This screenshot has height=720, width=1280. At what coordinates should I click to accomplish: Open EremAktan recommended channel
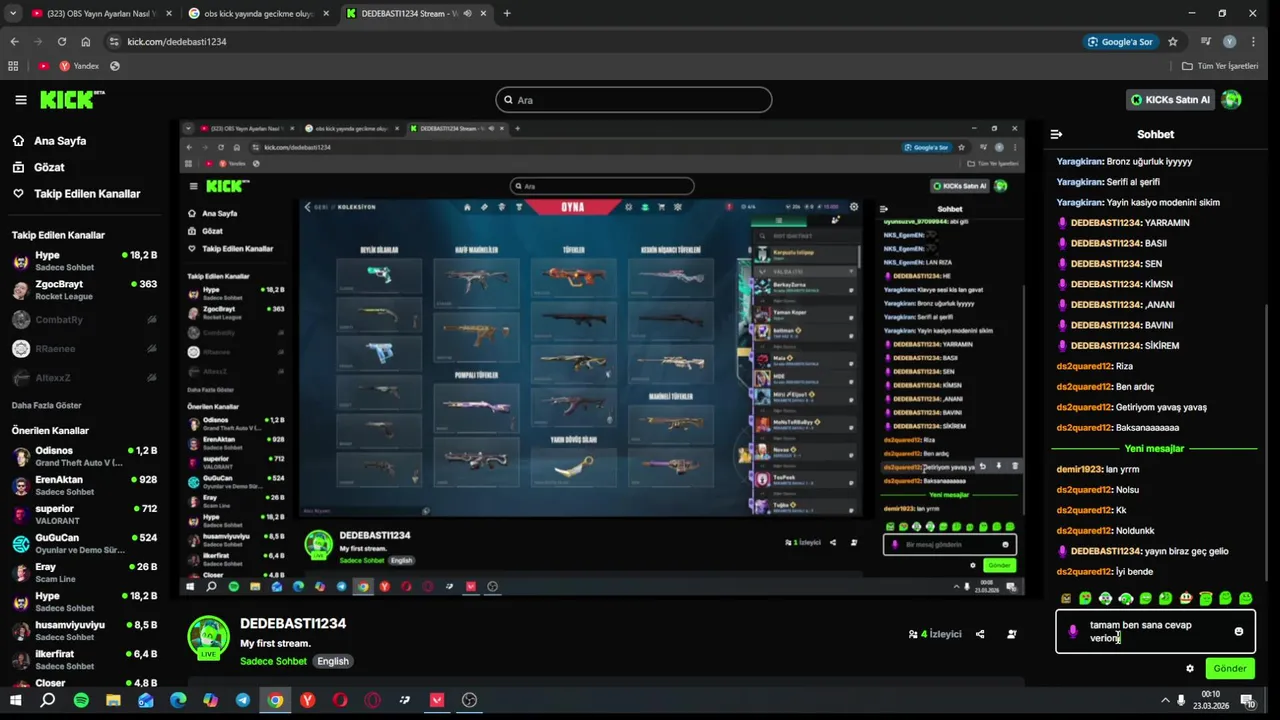click(x=85, y=486)
